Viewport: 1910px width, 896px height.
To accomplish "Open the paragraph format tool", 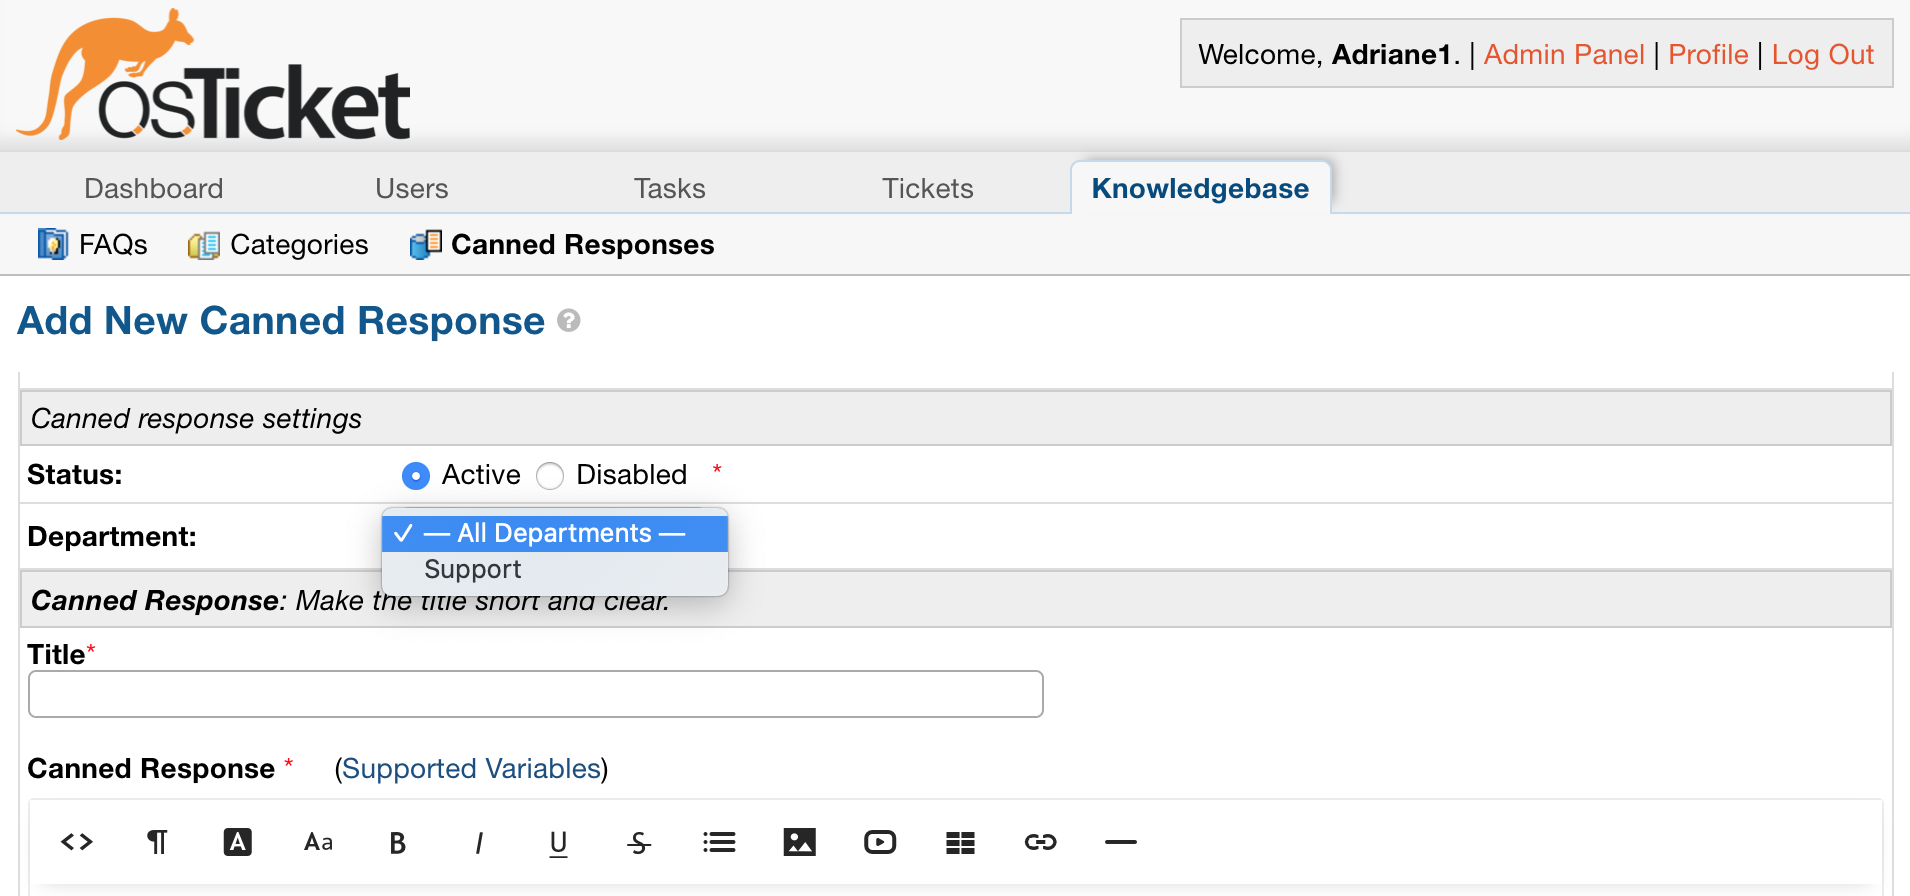I will click(x=157, y=842).
